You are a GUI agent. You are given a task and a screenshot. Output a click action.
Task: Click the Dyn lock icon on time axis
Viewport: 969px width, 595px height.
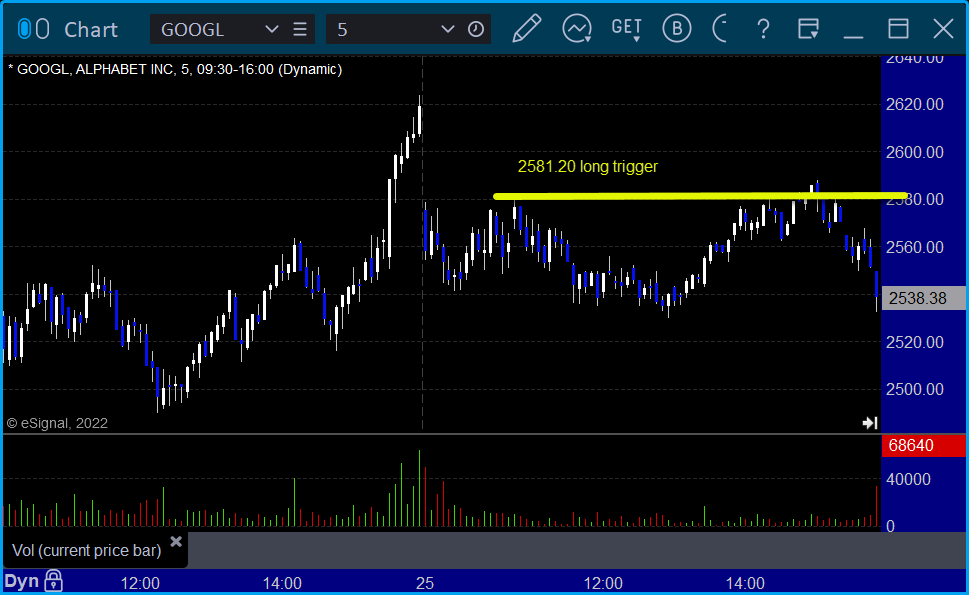54,581
